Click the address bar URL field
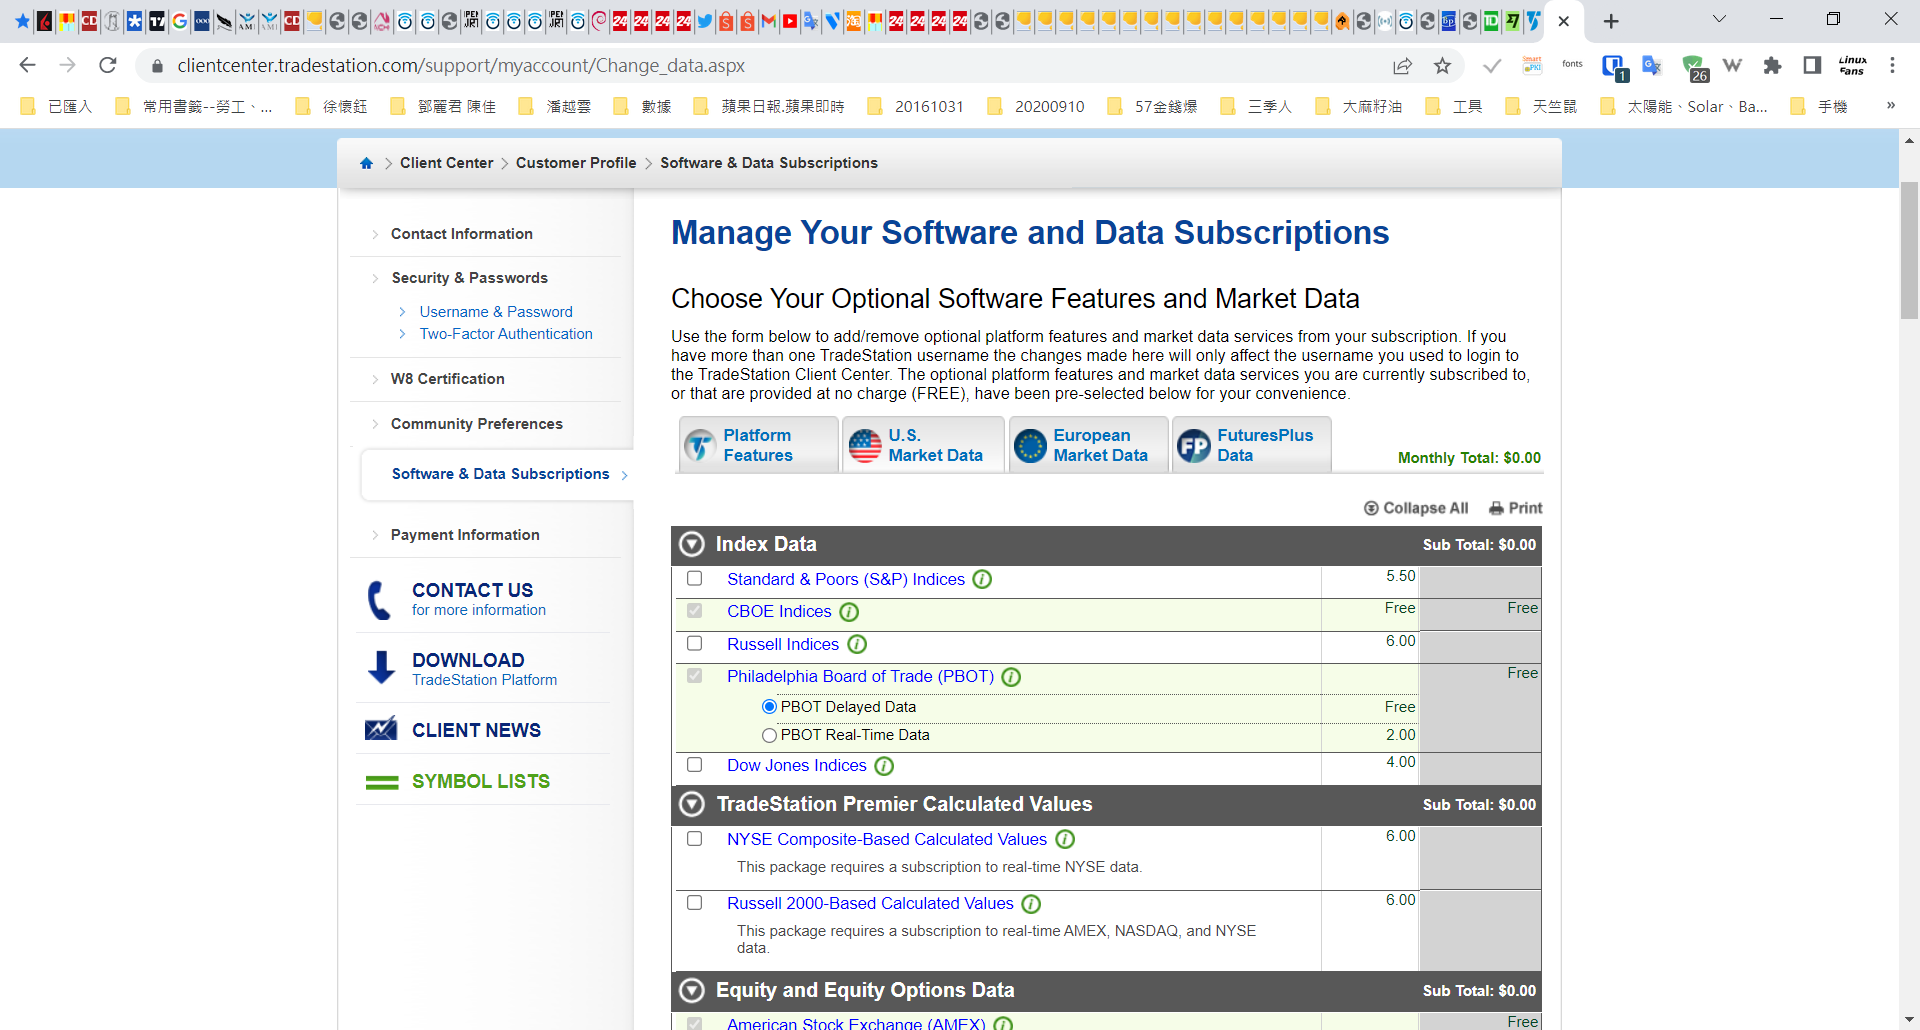 pyautogui.click(x=770, y=66)
